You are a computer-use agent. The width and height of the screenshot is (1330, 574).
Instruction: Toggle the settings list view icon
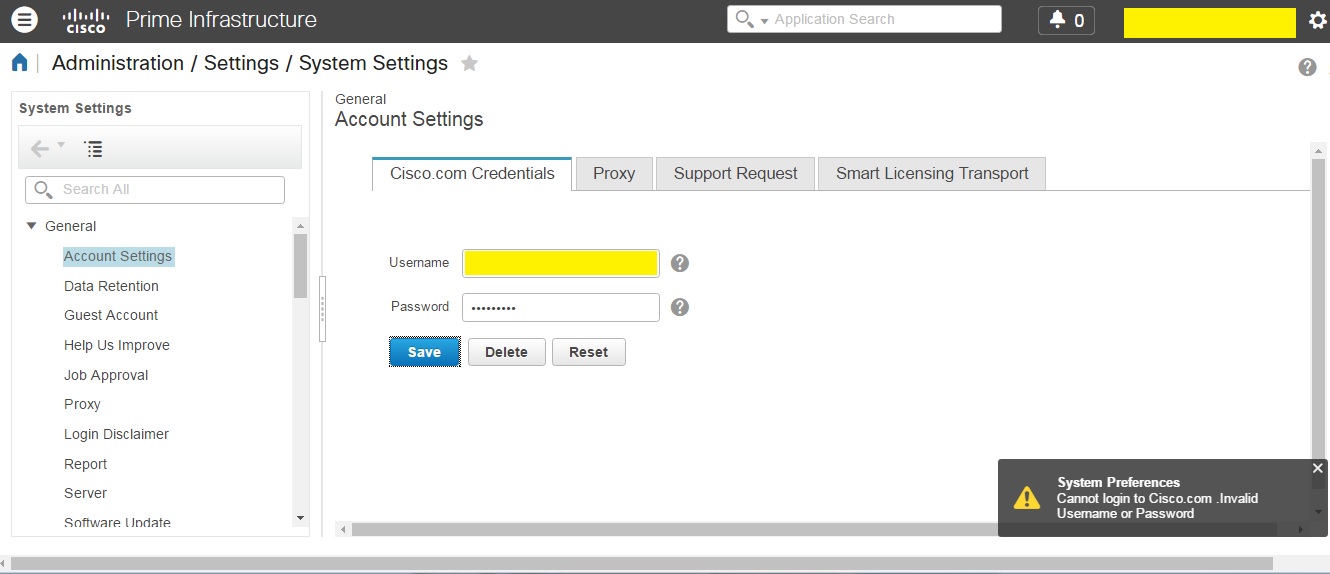coord(93,149)
